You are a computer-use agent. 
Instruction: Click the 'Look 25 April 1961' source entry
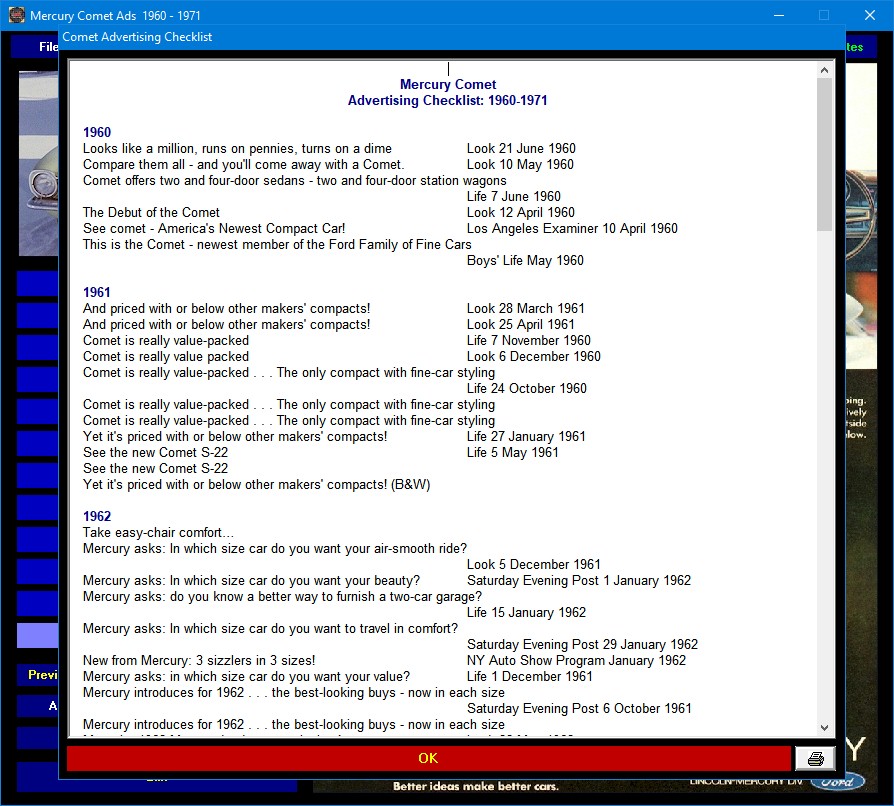521,324
